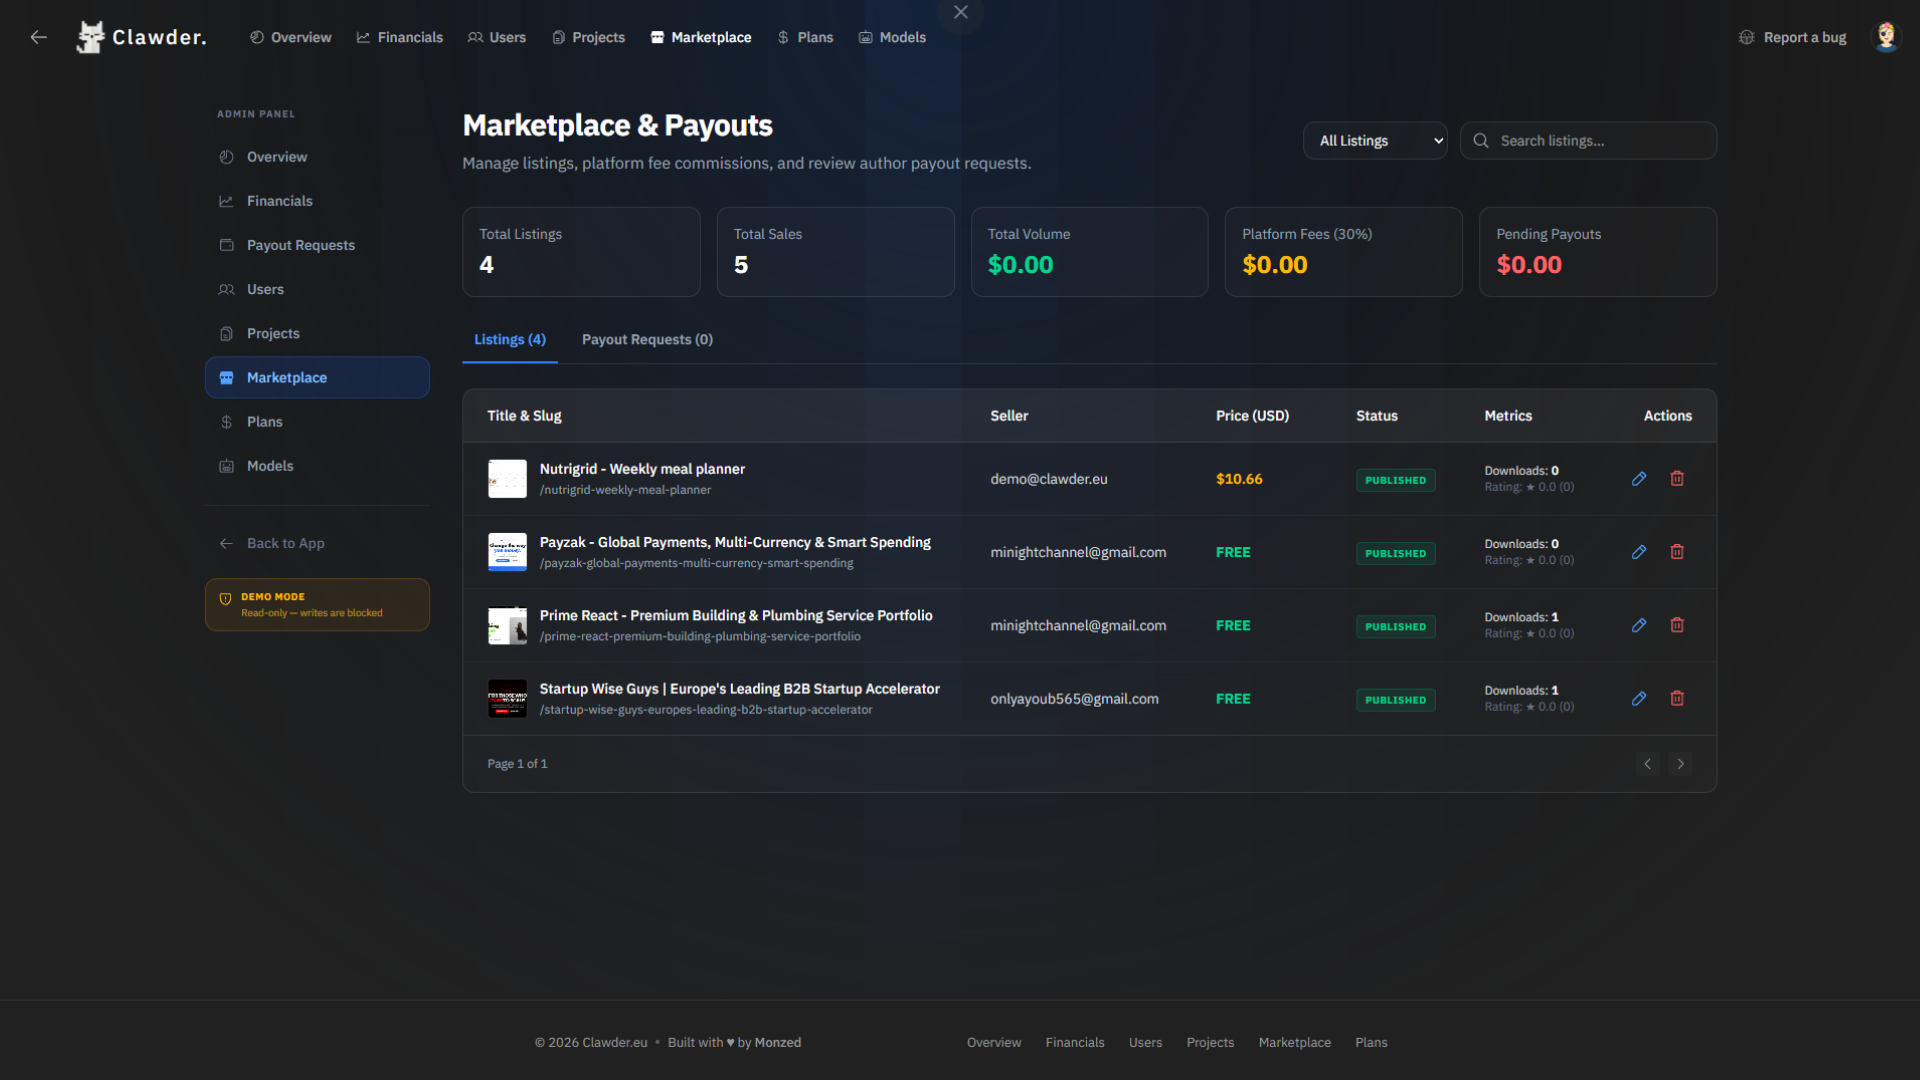The width and height of the screenshot is (1920, 1080).
Task: Click the Users icon in the sidebar
Action: 226,289
